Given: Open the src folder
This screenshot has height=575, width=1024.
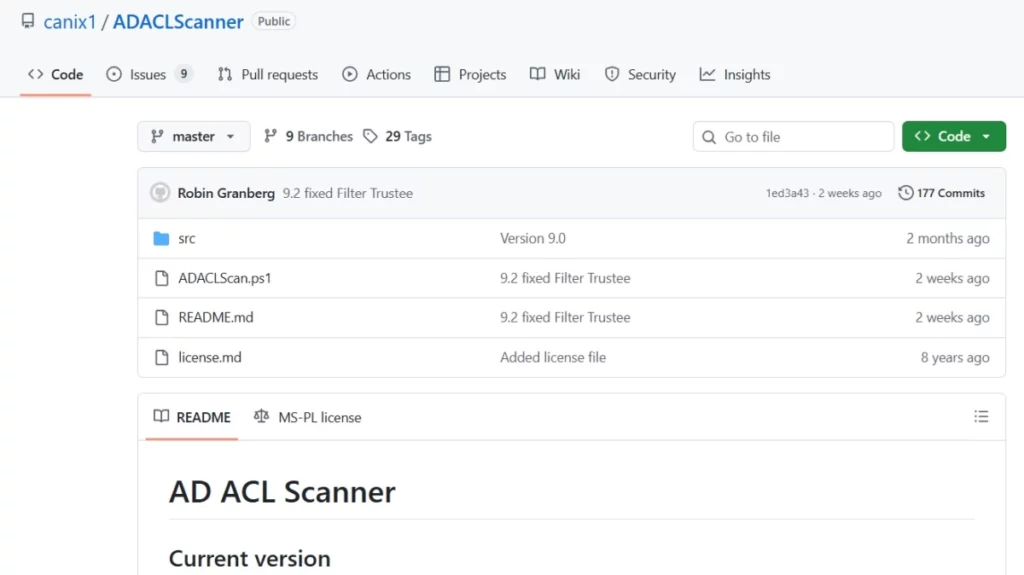Looking at the screenshot, I should [187, 238].
